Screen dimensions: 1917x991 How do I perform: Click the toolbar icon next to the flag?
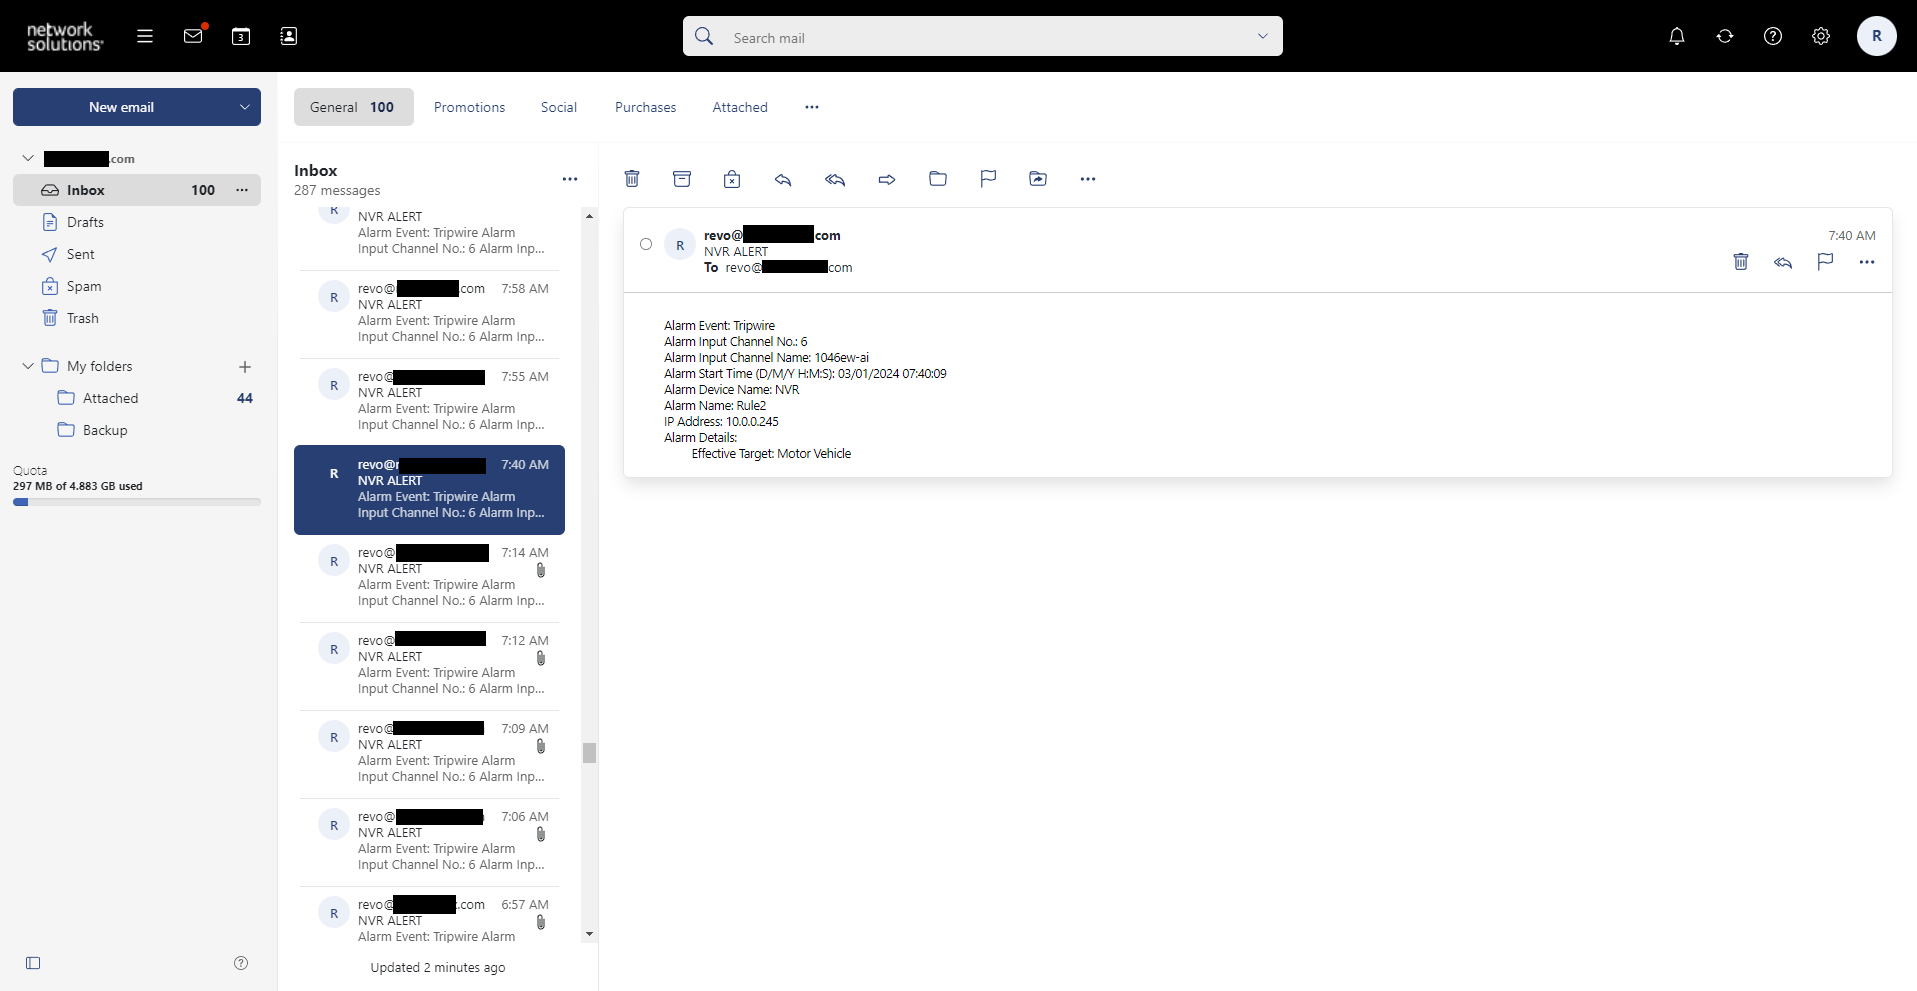[1038, 179]
